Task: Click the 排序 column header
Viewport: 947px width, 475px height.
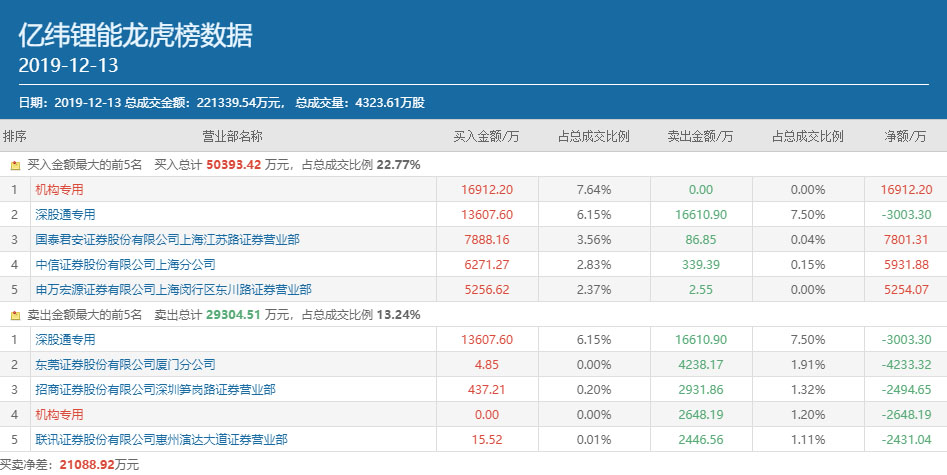Action: [x=15, y=136]
